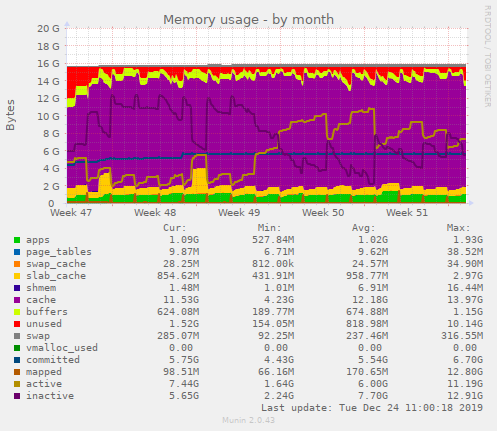
Task: Click the 'Week 48' x-axis label
Action: pos(155,212)
